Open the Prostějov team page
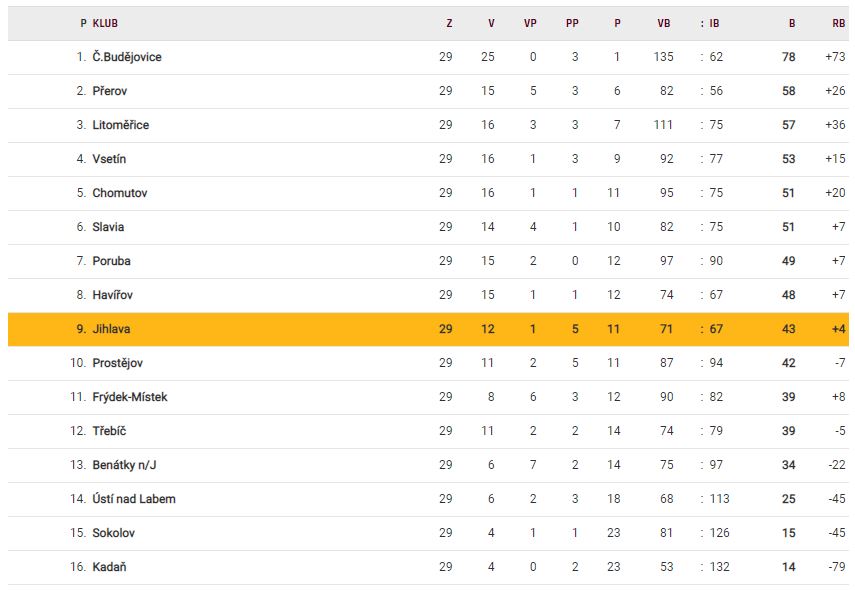 click(120, 363)
